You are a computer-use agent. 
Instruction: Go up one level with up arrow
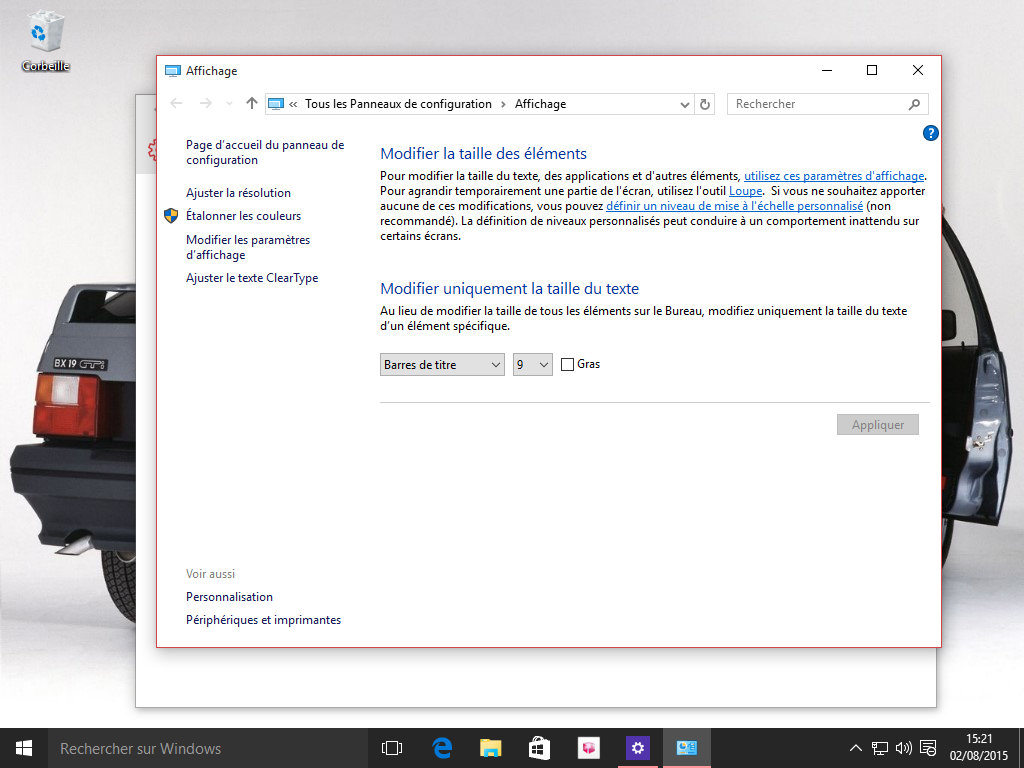pyautogui.click(x=251, y=104)
